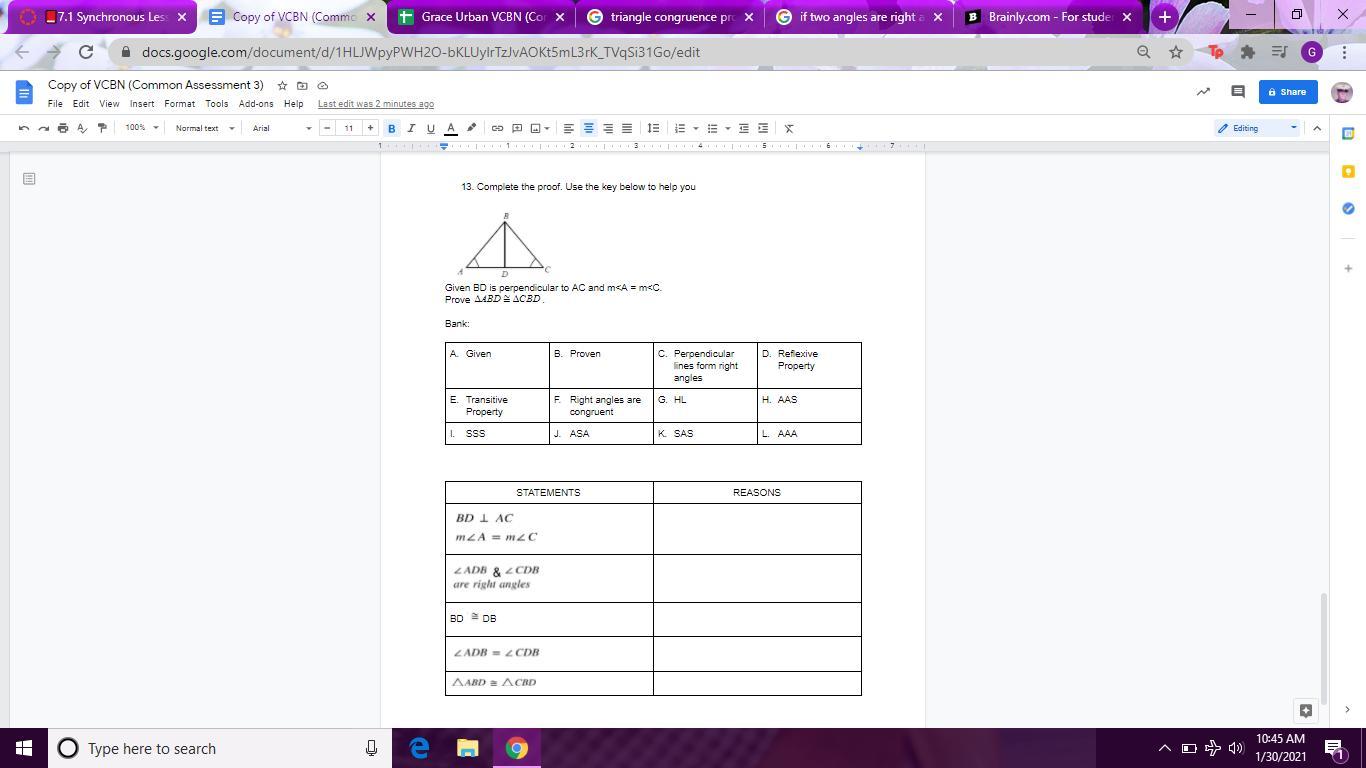This screenshot has width=1366, height=768.
Task: Switch to the Grace Urban VCBN tab
Action: (482, 17)
